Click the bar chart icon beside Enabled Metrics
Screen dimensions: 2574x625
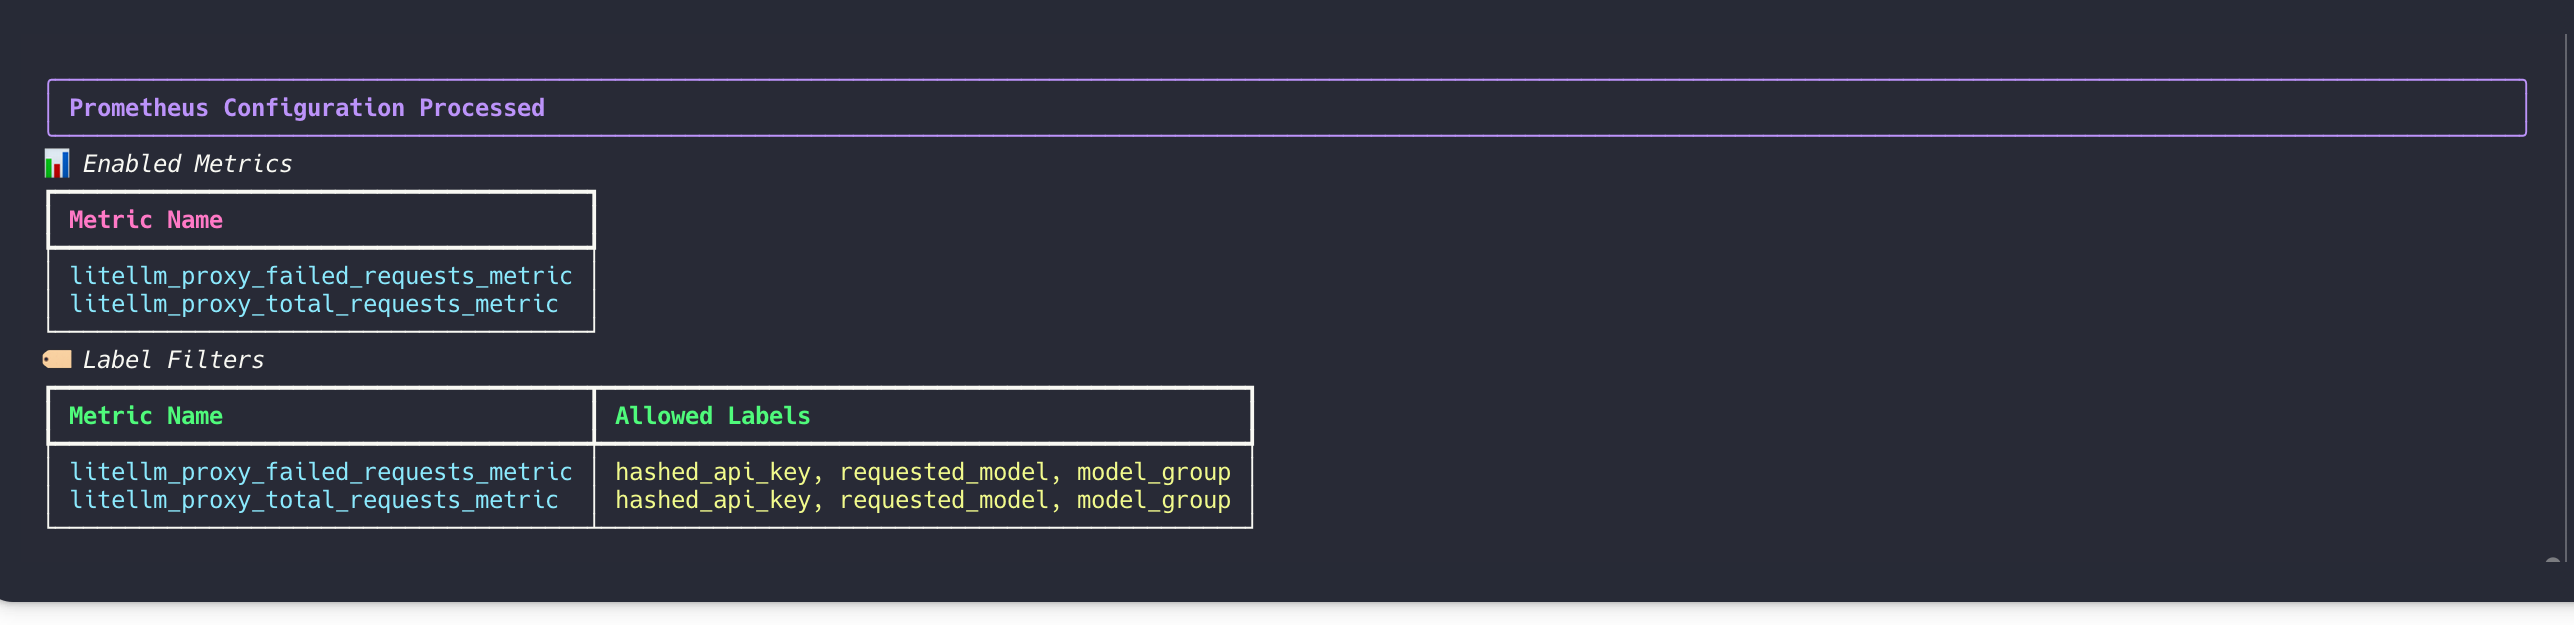click(x=57, y=163)
